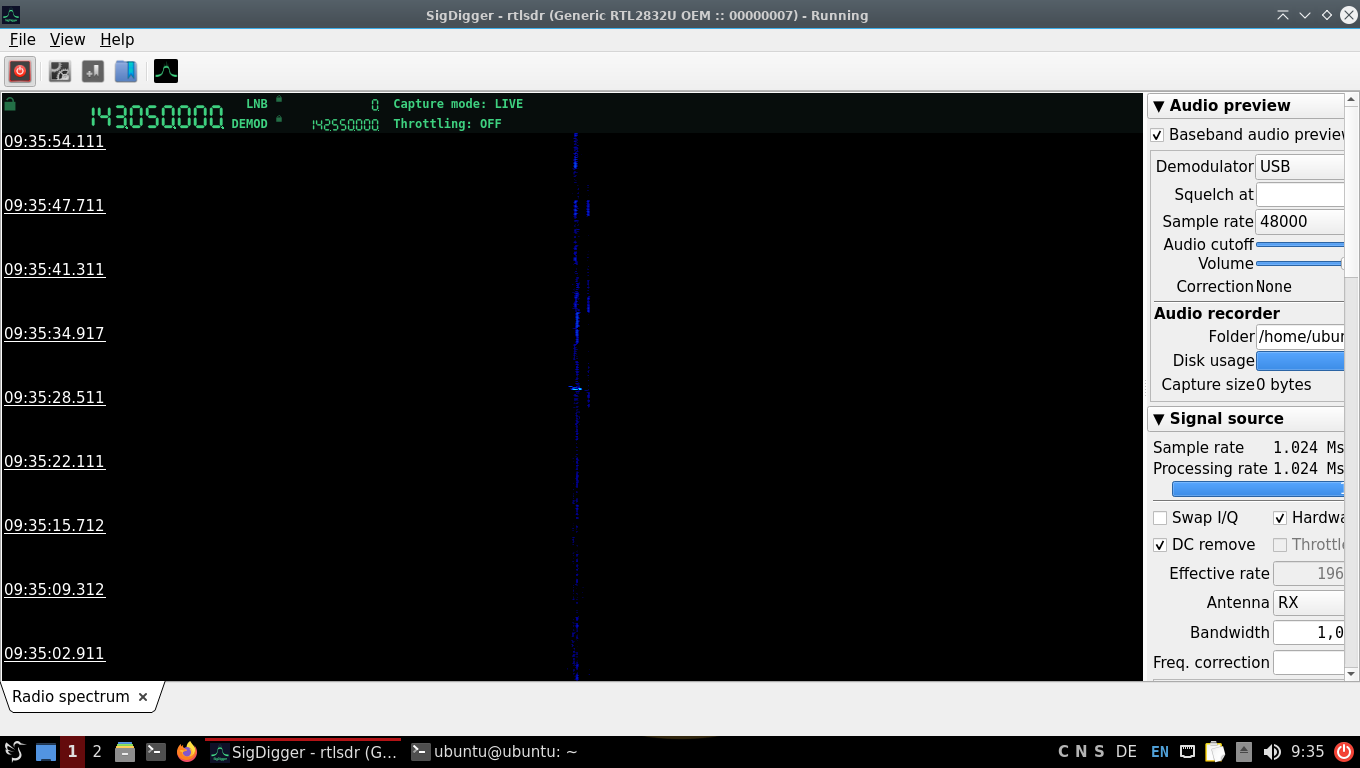
Task: Toggle the main frequency lock icon
Action: (x=10, y=104)
